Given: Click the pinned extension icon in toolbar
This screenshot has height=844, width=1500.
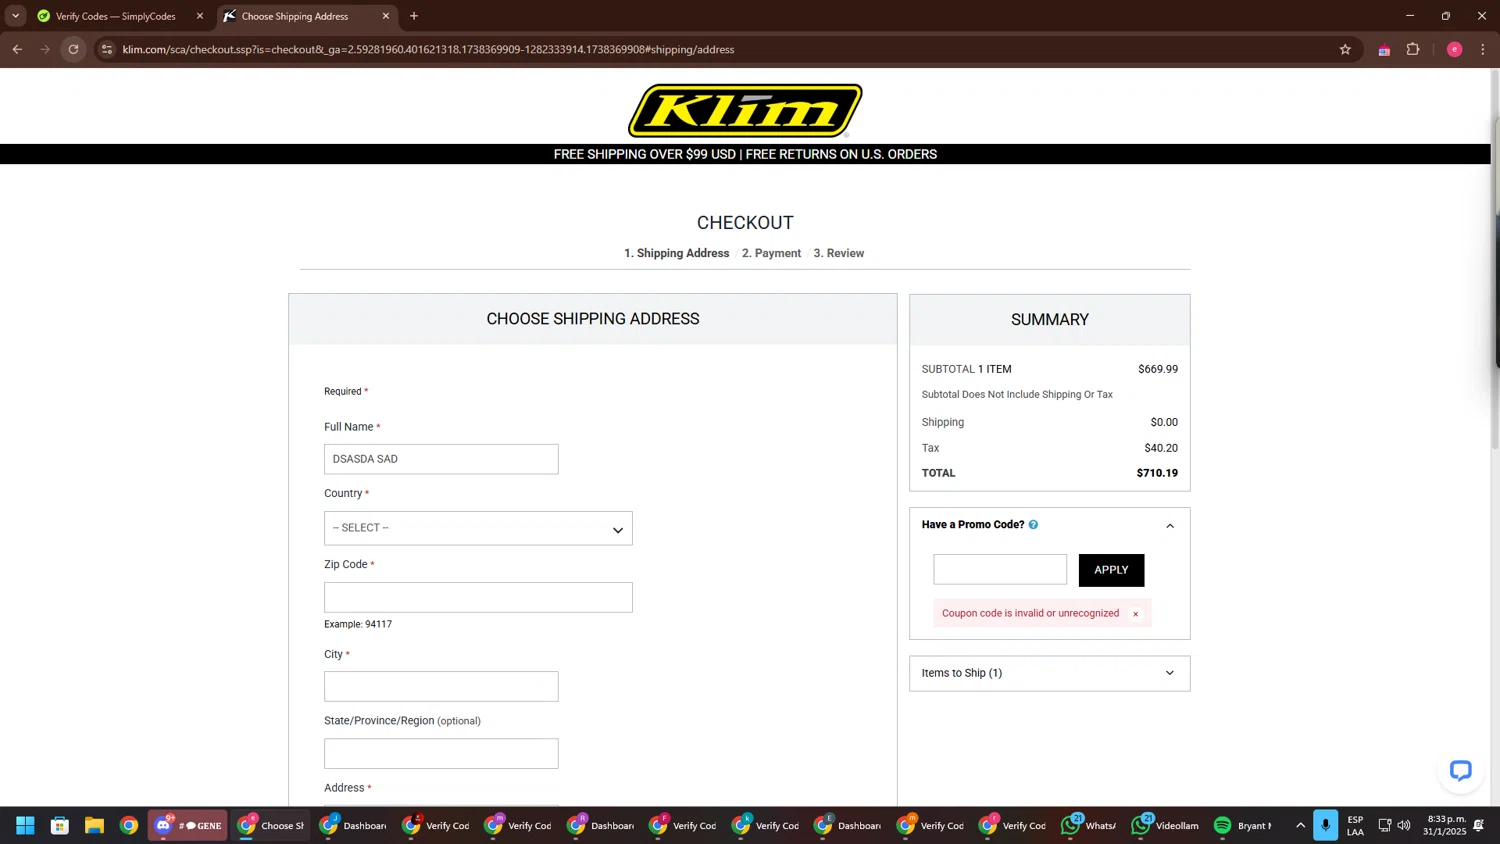Looking at the screenshot, I should coord(1384,50).
